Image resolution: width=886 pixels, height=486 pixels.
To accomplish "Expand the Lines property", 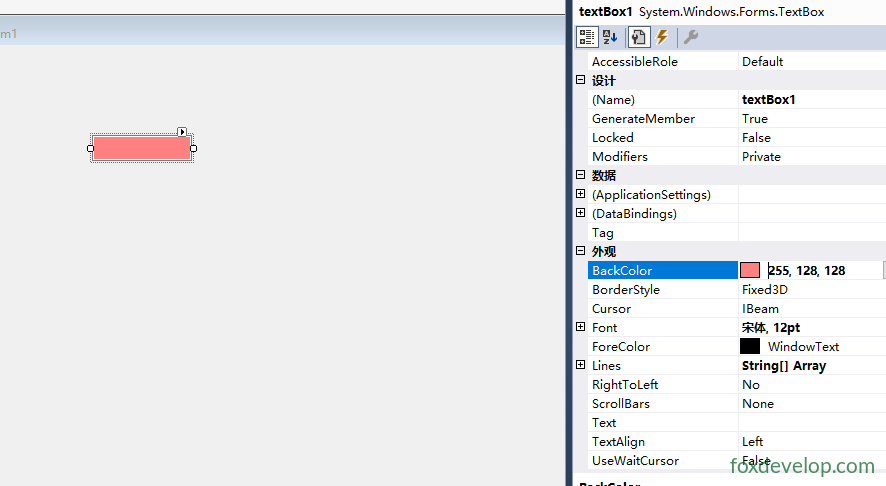I will (580, 364).
